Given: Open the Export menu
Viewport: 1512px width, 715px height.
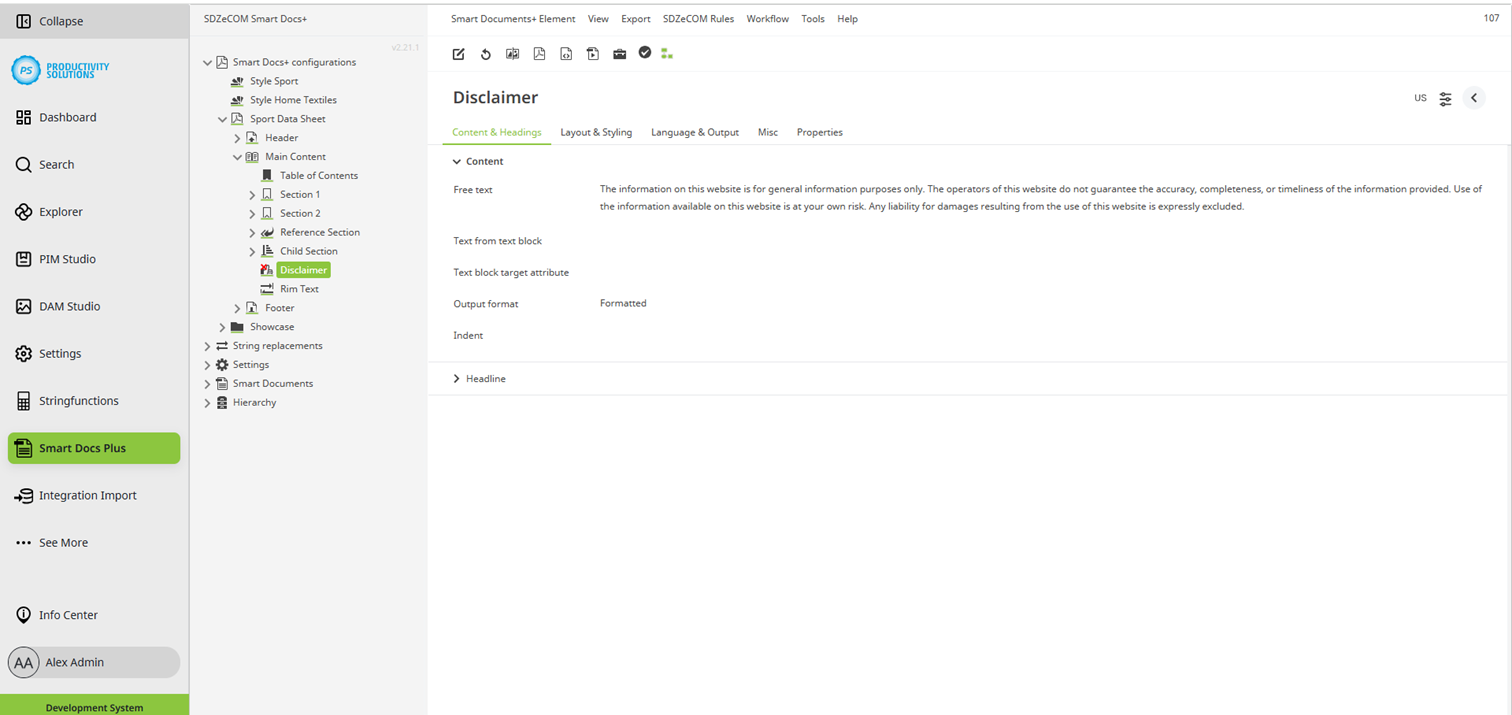Looking at the screenshot, I should click(636, 19).
